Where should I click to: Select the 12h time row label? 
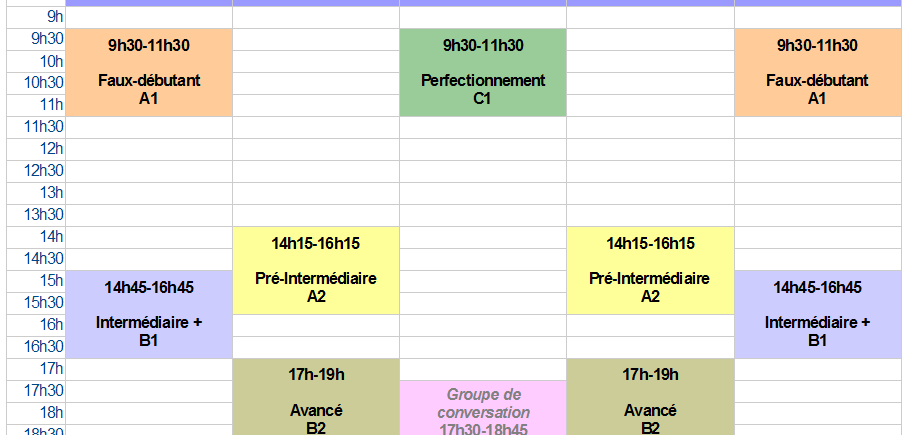coord(51,149)
